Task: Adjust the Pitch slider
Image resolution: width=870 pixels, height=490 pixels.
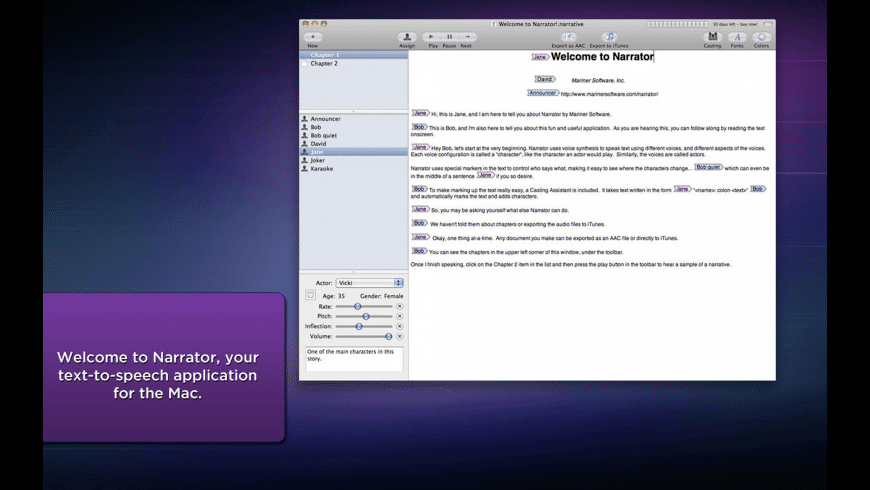Action: [364, 316]
